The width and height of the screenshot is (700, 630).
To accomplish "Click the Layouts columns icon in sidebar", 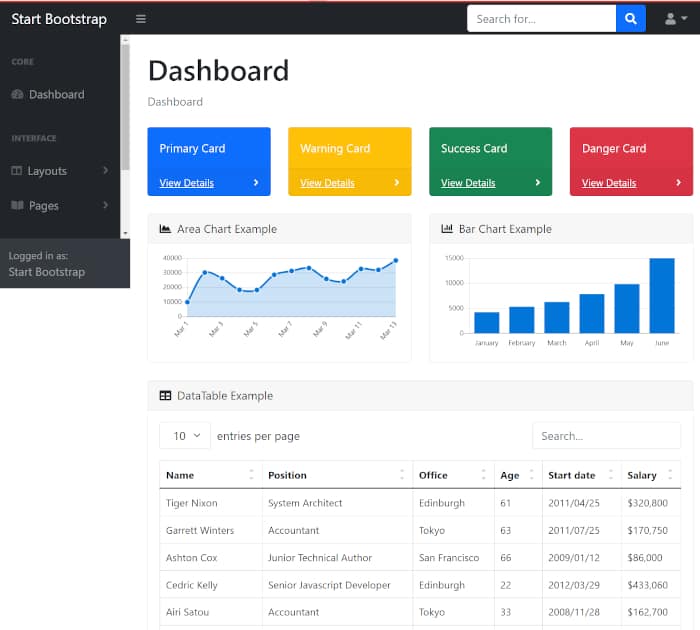I will (17, 171).
